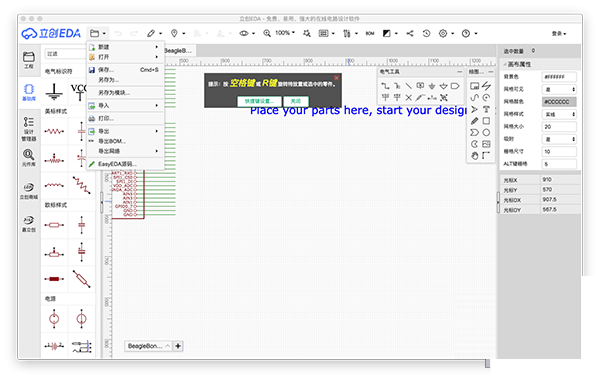600x380 pixels.
Task: Place the ground symbol from the library
Action: click(54, 92)
